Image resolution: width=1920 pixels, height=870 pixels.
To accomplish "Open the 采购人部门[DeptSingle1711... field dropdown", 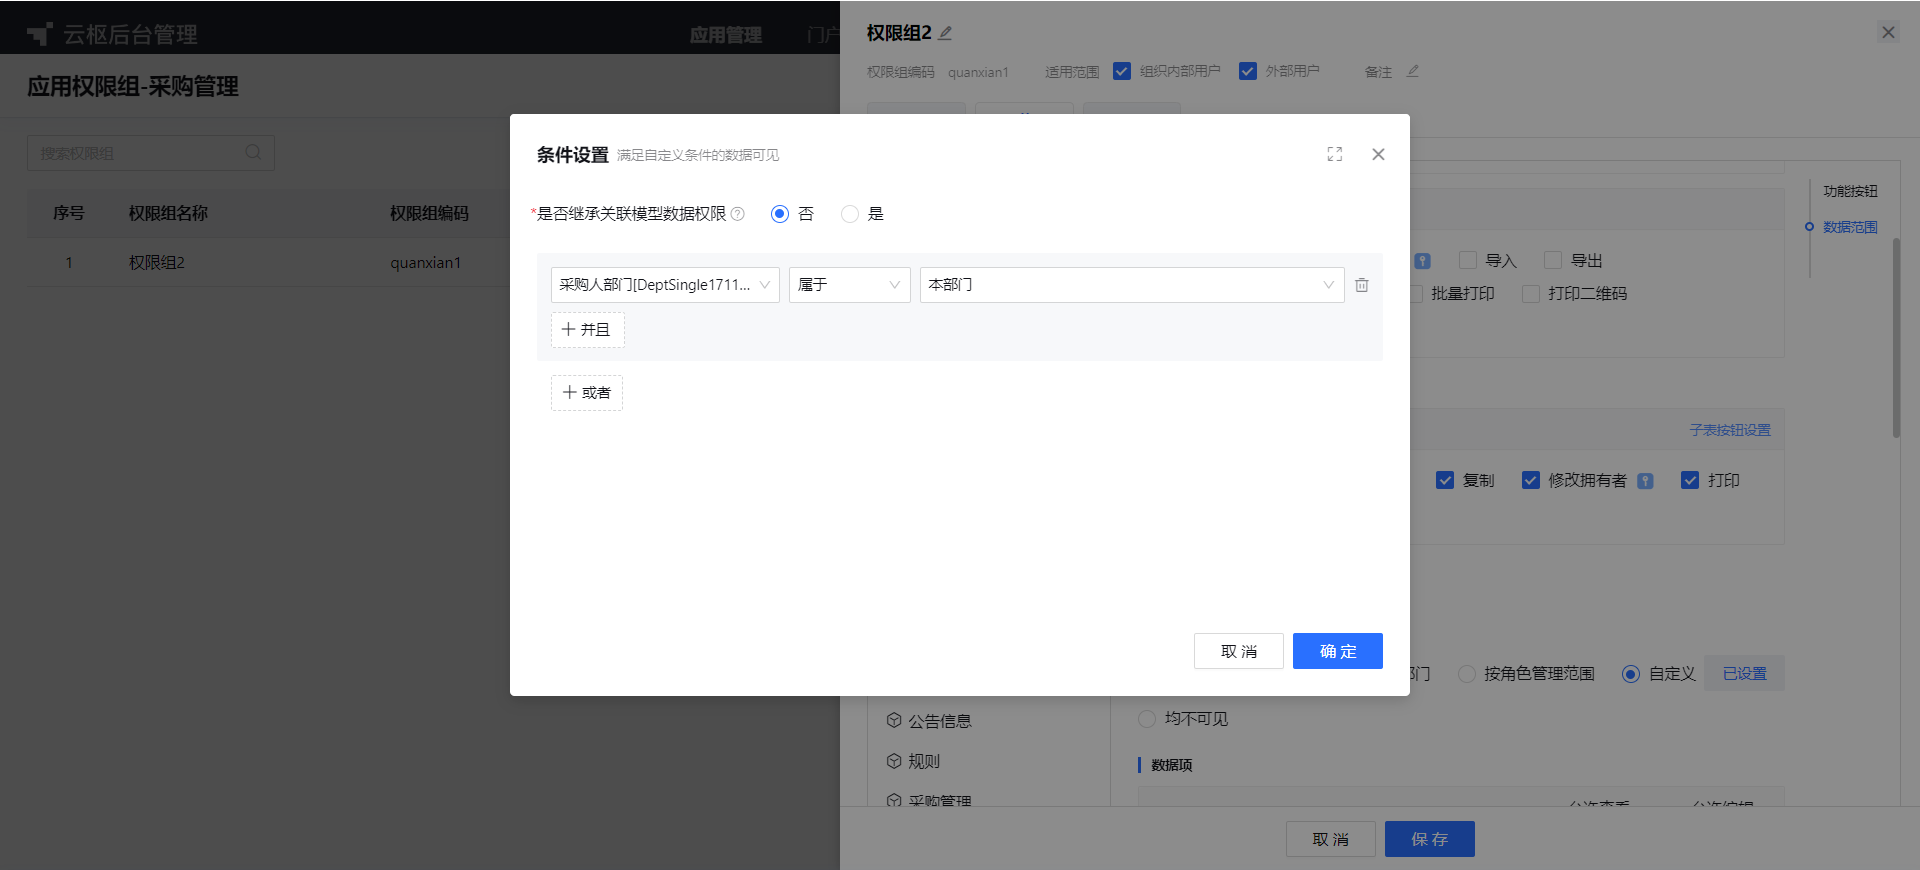I will point(665,285).
